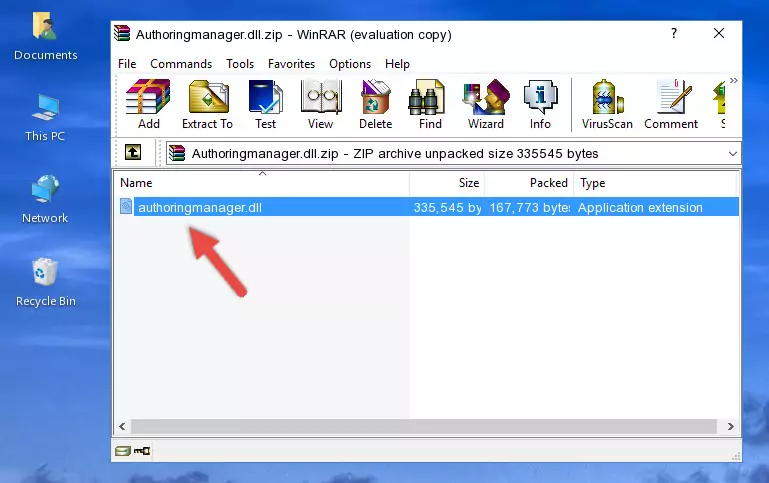
Task: Open the Favorites menu
Action: [x=291, y=64]
